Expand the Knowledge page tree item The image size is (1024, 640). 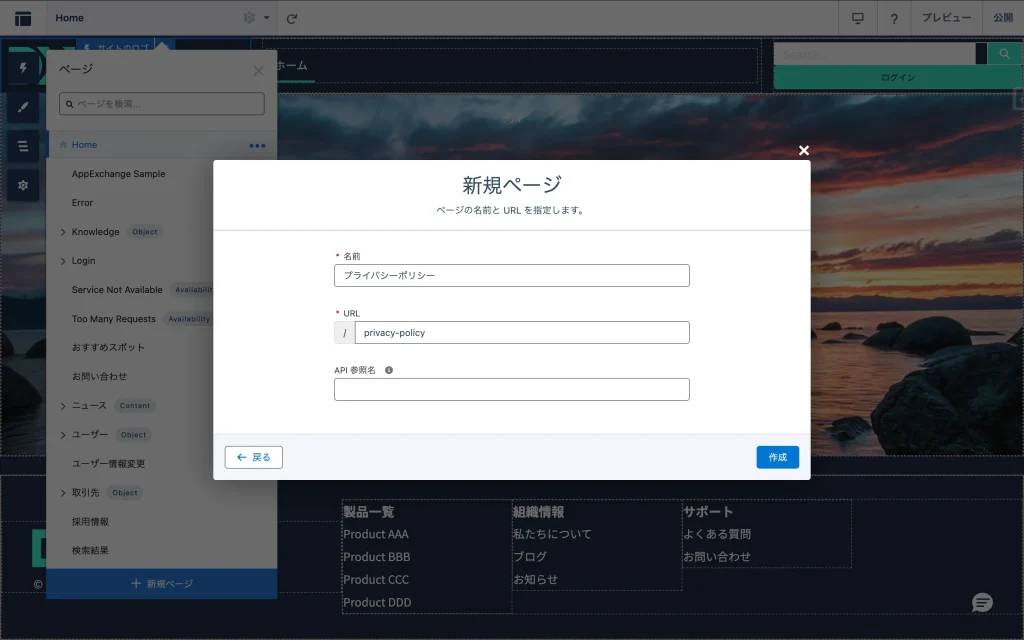(63, 232)
